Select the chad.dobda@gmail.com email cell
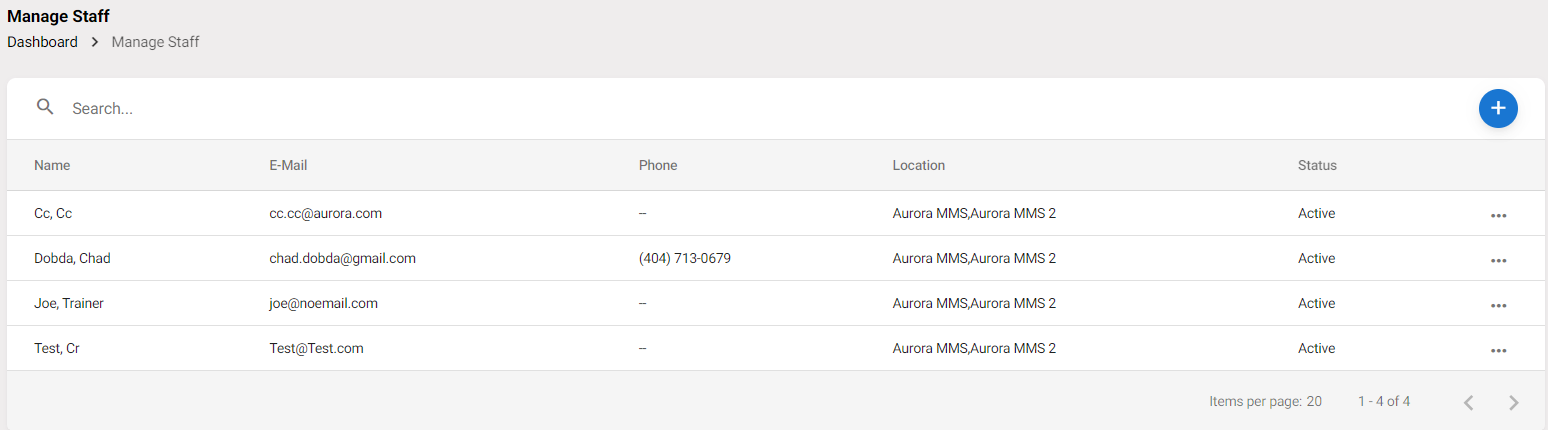Image resolution: width=1548 pixels, height=430 pixels. [342, 258]
